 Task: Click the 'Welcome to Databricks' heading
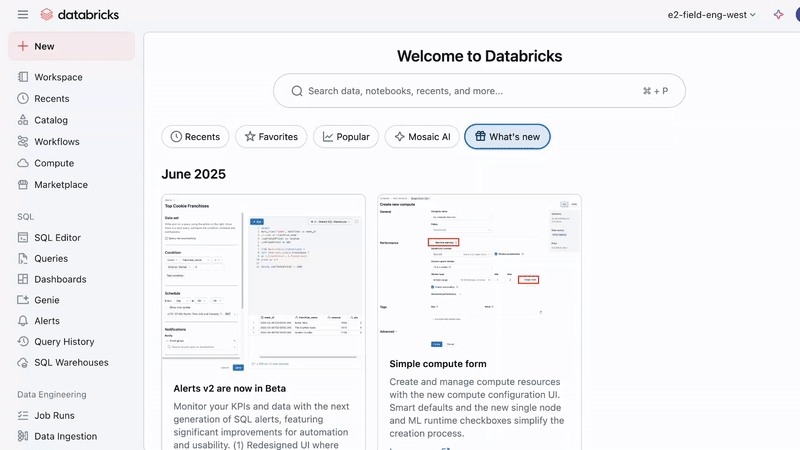tap(480, 56)
